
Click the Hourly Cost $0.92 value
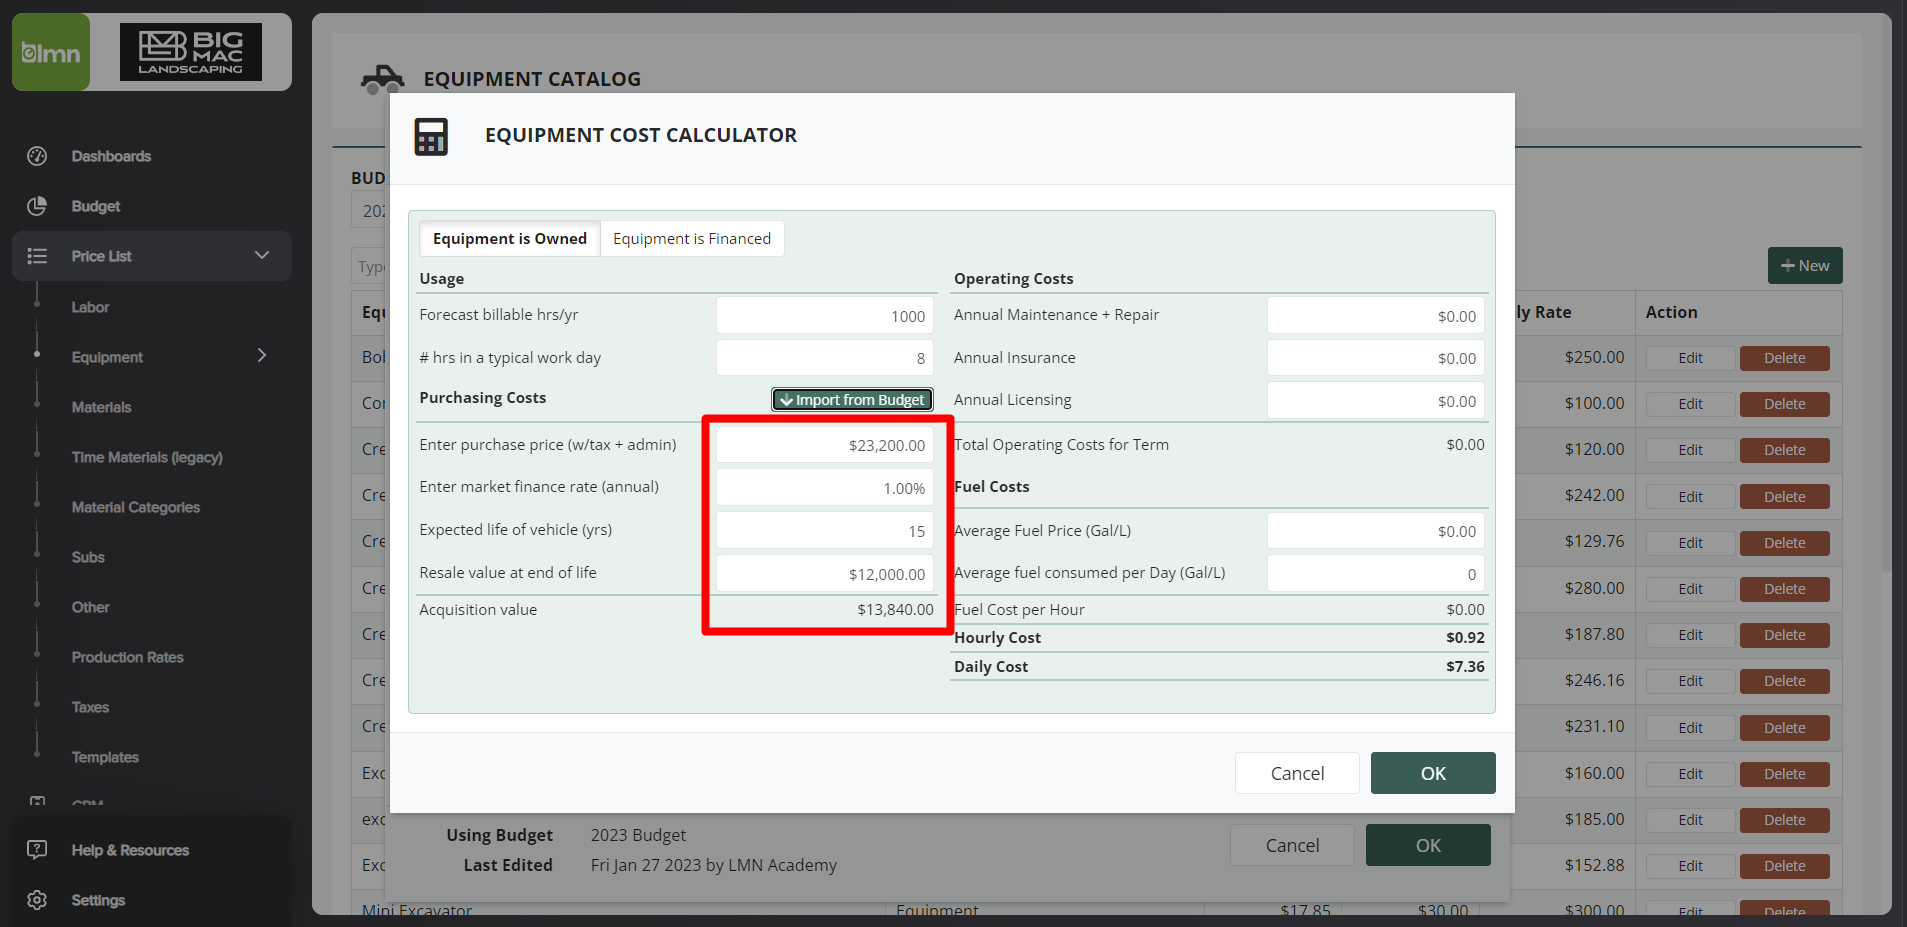(x=1465, y=637)
